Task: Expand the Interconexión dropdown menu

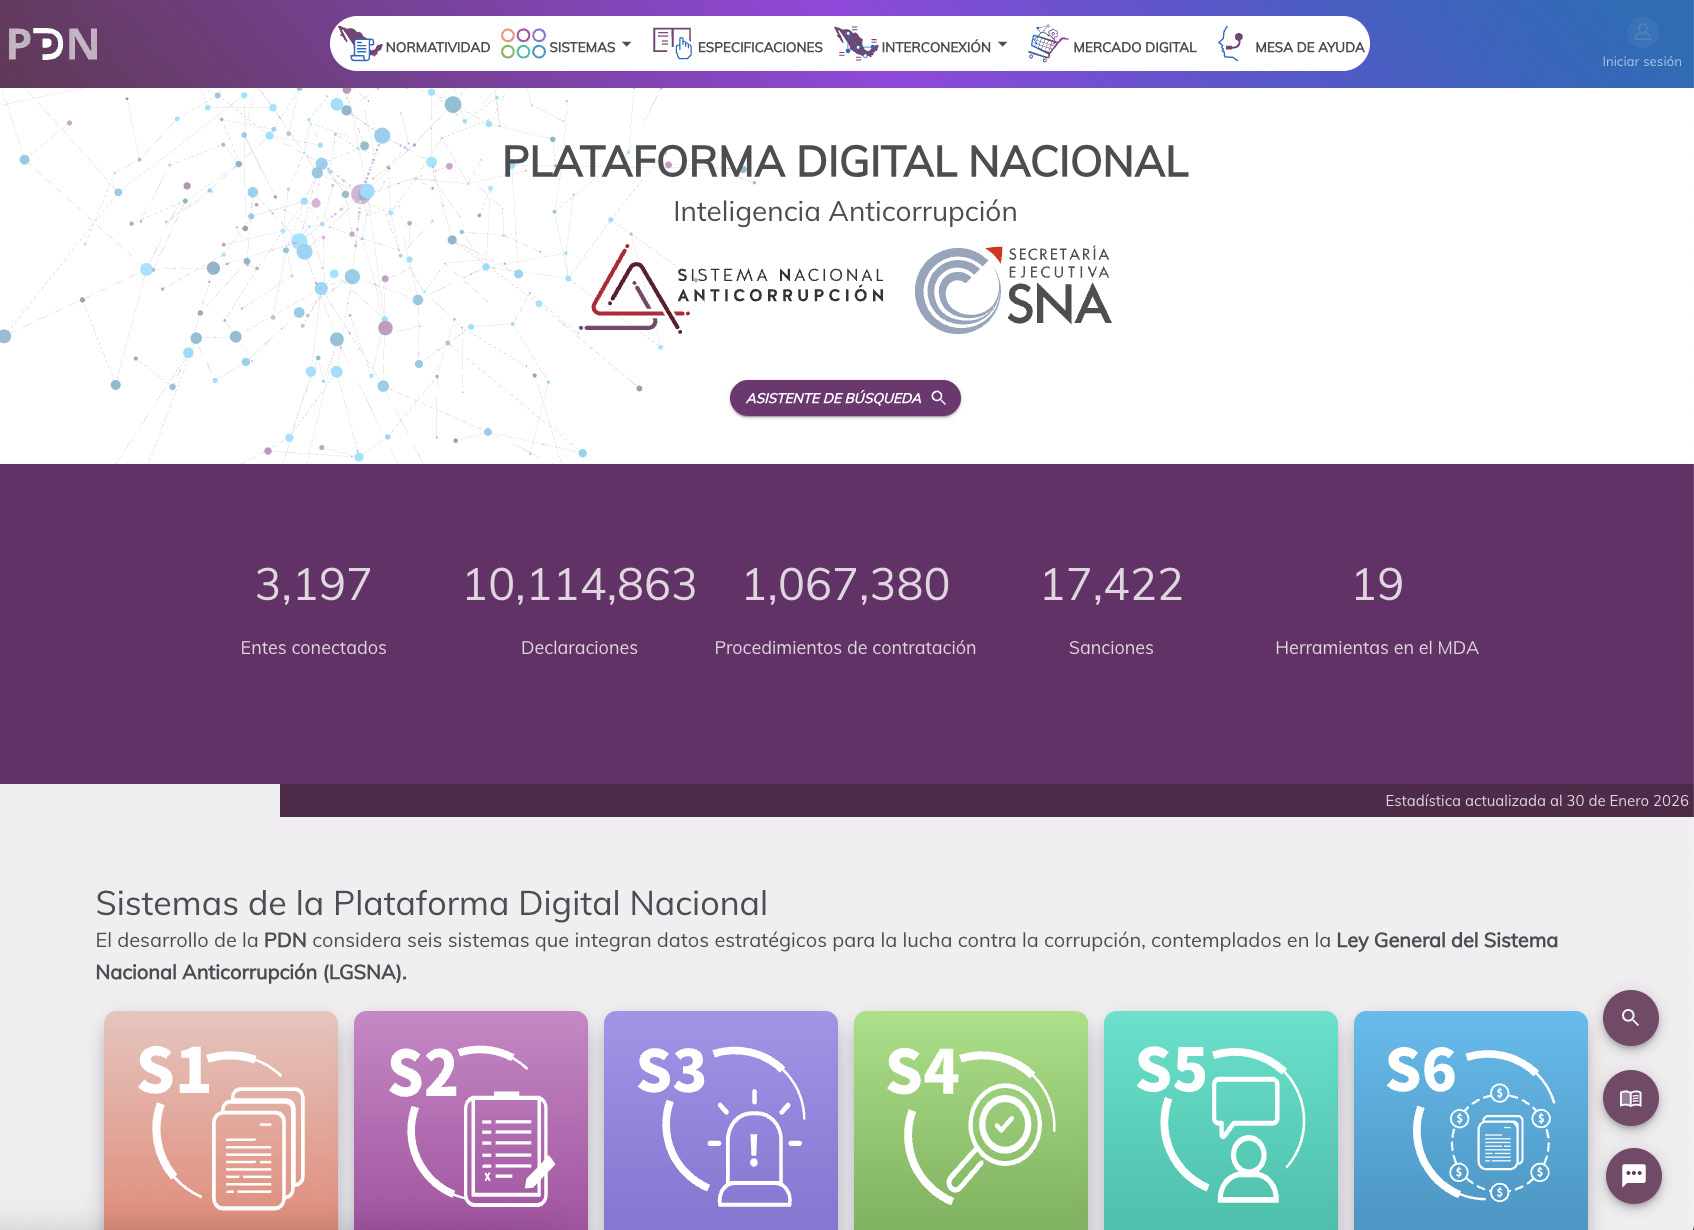Action: click(922, 46)
